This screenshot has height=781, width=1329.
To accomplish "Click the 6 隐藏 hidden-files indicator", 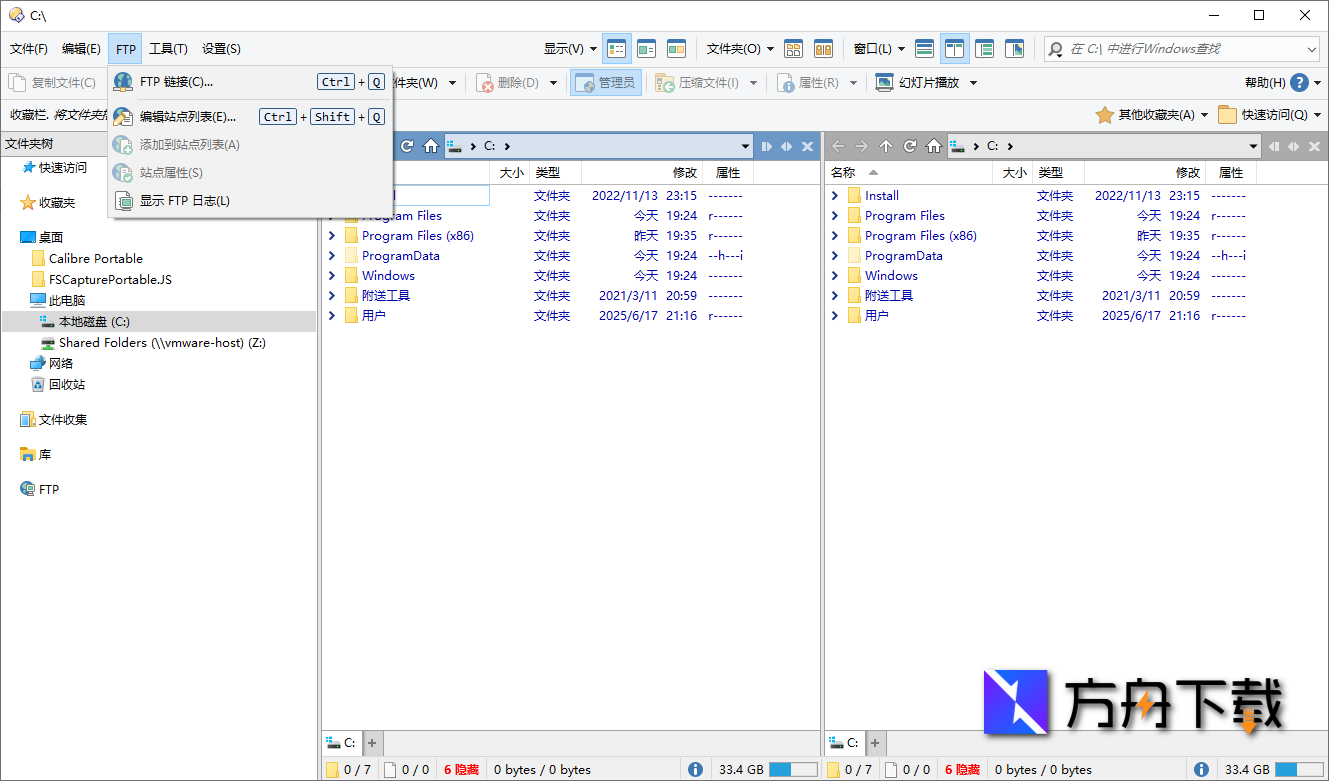I will pos(460,769).
